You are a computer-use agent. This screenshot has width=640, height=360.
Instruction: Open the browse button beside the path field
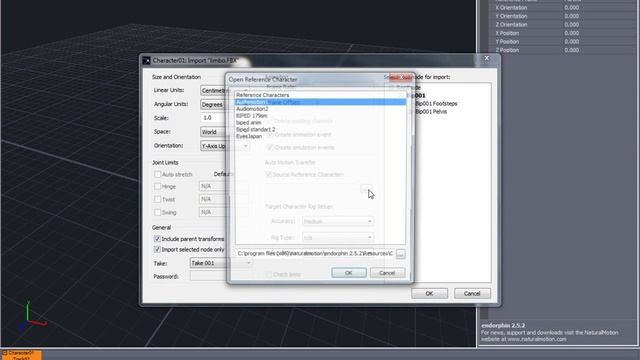click(x=400, y=254)
